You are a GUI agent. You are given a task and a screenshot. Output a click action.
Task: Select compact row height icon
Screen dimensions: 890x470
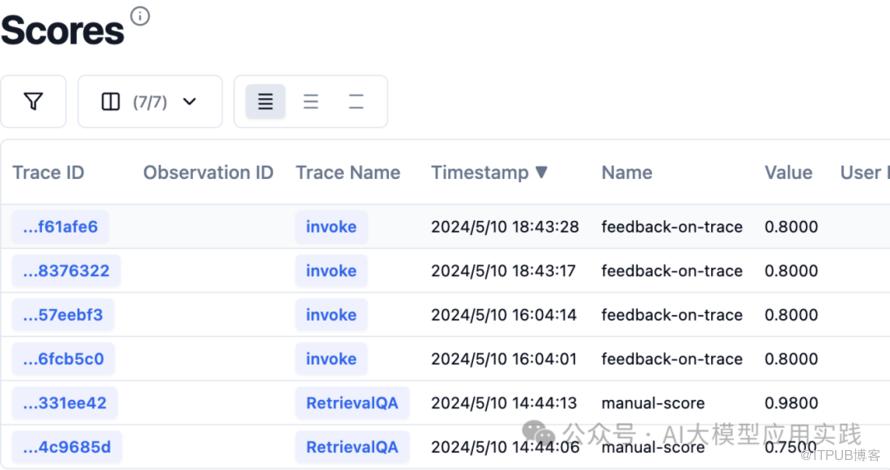(x=265, y=102)
